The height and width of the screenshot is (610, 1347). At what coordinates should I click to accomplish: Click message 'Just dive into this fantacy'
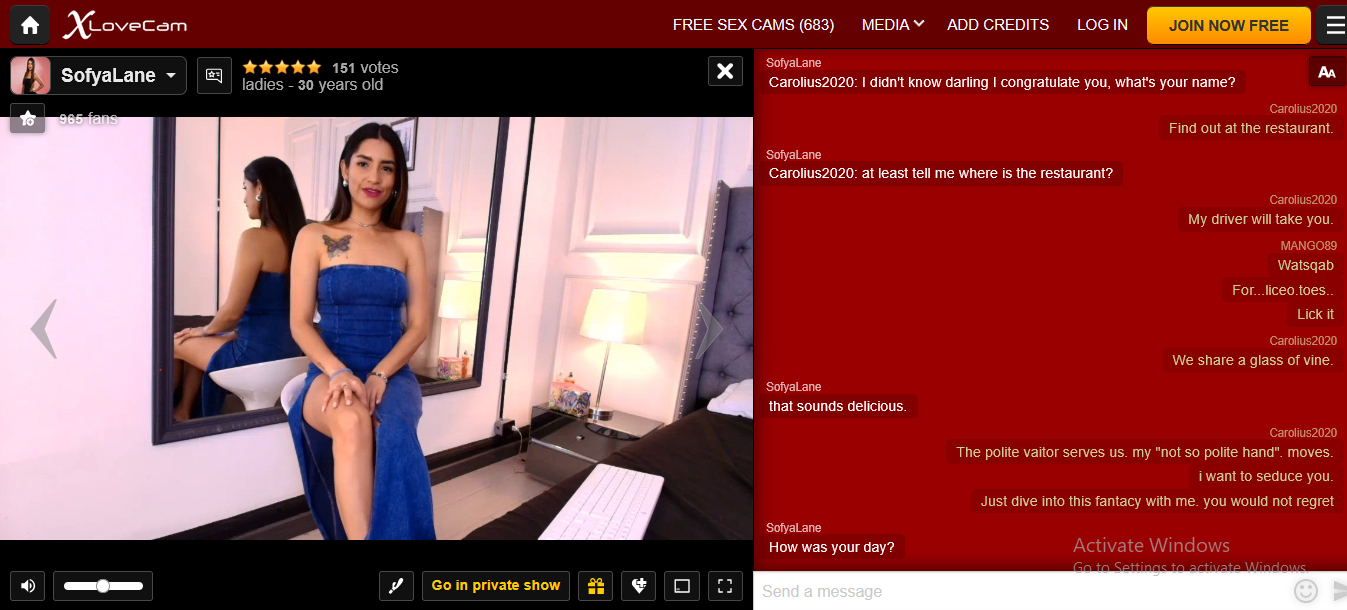pos(1157,501)
